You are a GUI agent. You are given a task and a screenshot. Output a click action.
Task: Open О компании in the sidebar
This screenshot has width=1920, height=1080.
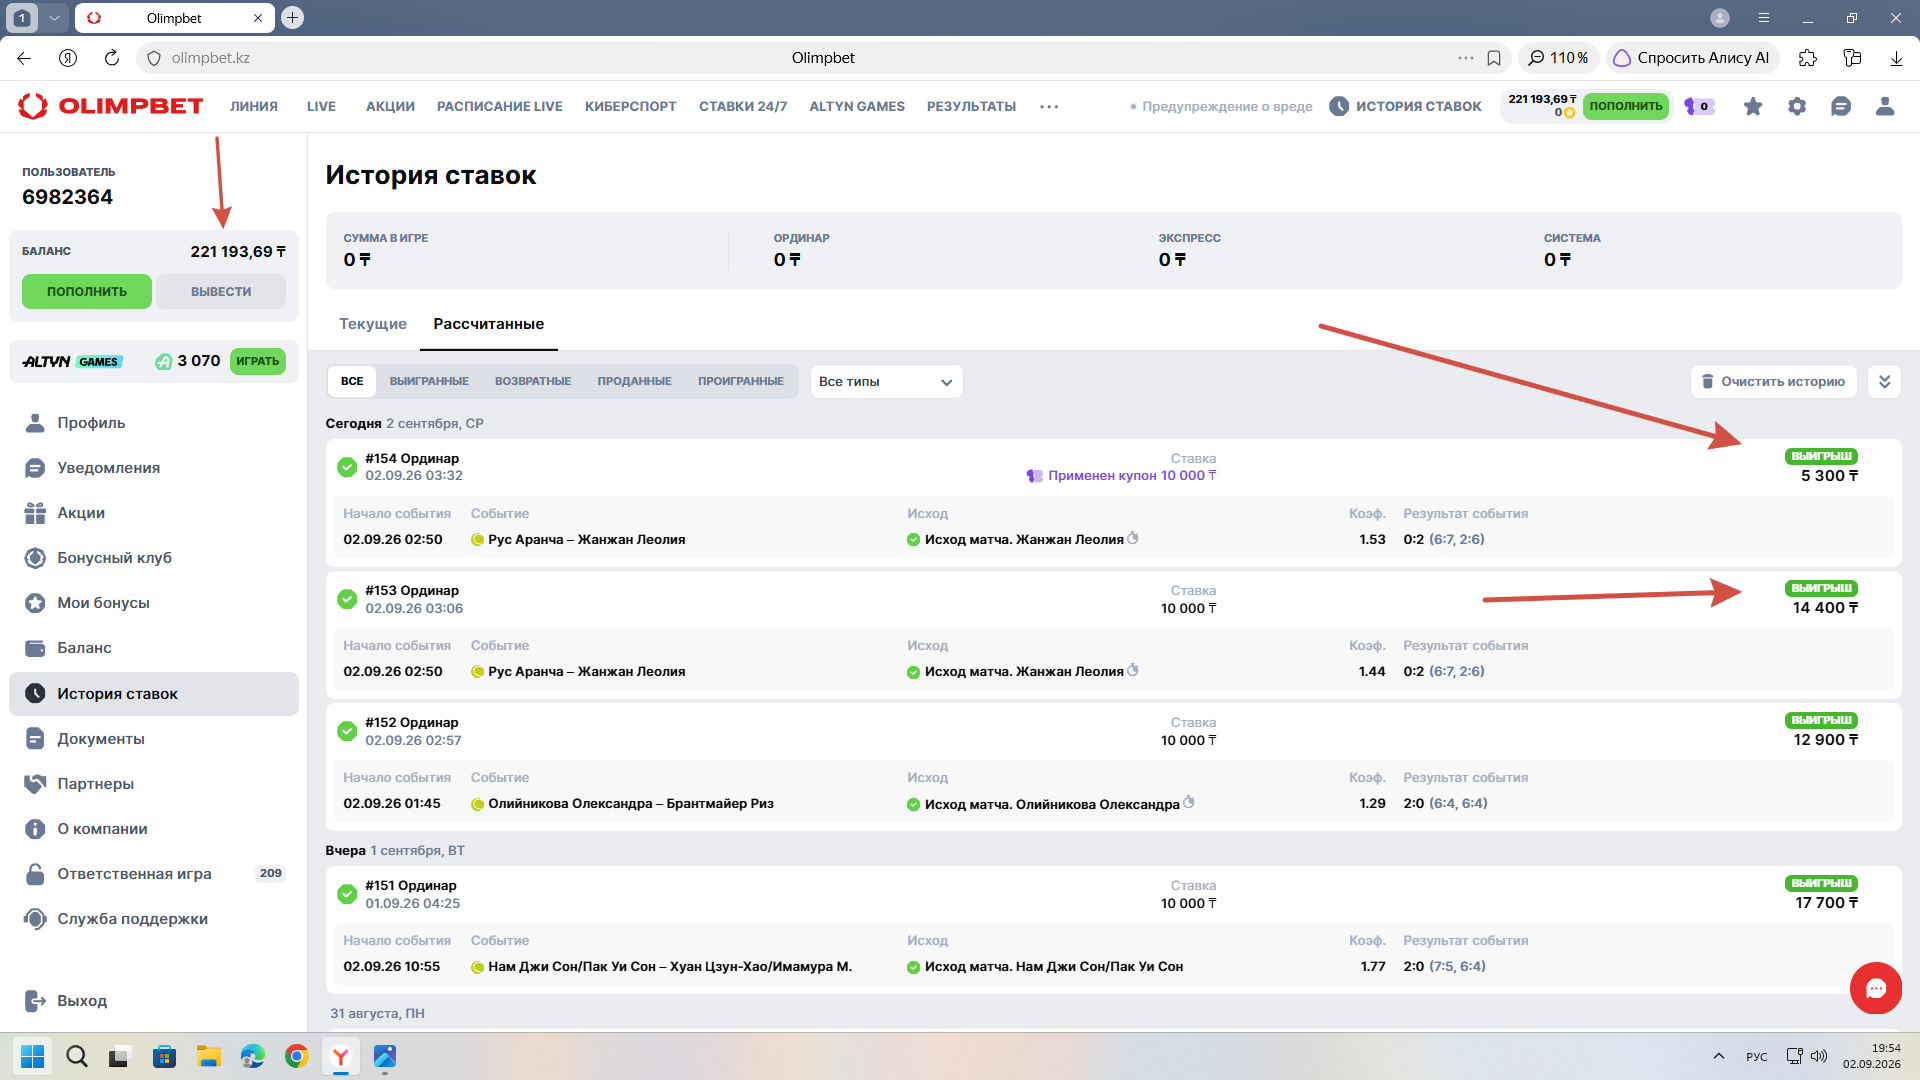point(154,829)
